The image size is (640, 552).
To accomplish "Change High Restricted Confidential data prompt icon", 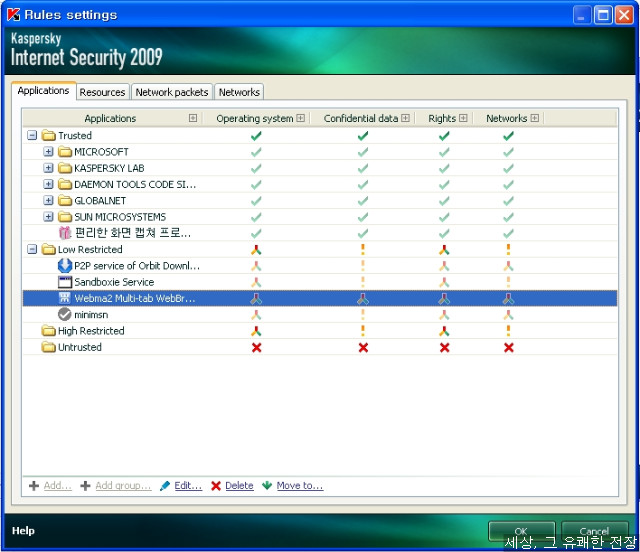I will [363, 330].
